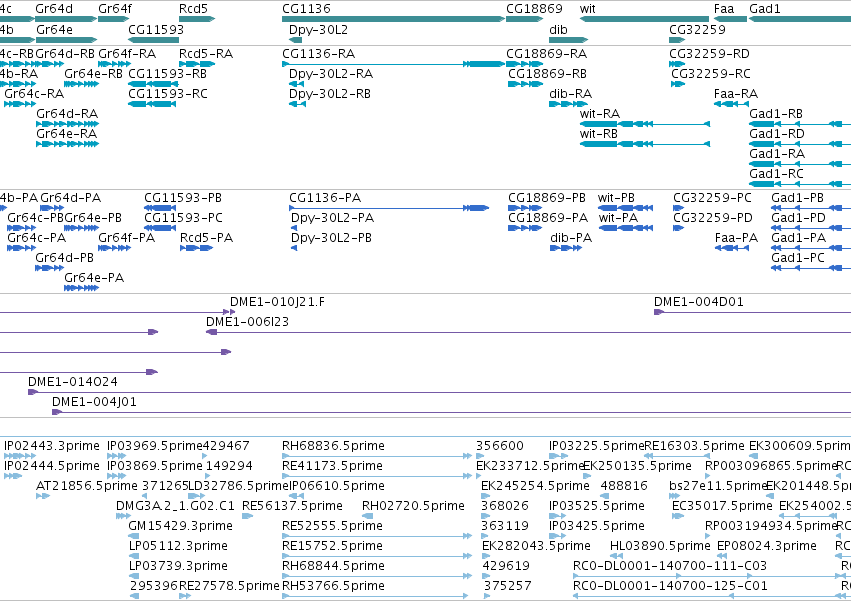Click EST EP08024.3prime
The image size is (851, 601).
[x=723, y=556]
